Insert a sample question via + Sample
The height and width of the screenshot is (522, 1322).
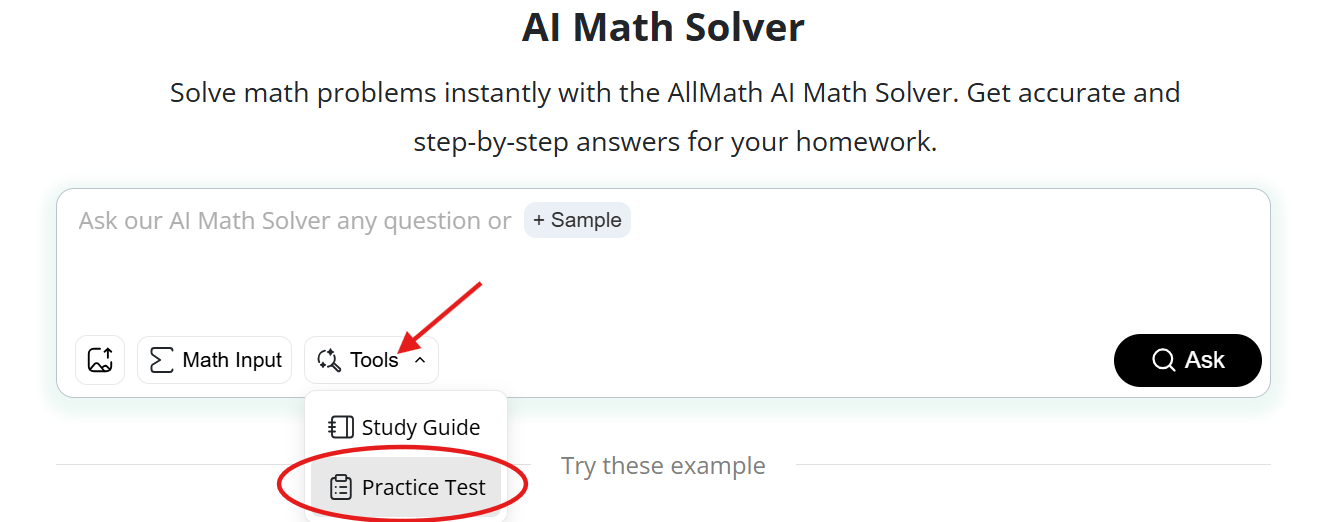(x=577, y=220)
